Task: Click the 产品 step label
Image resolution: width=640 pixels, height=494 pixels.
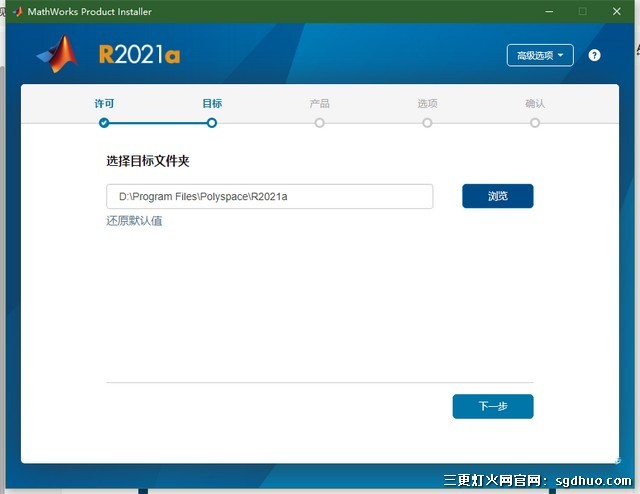Action: pyautogui.click(x=319, y=104)
